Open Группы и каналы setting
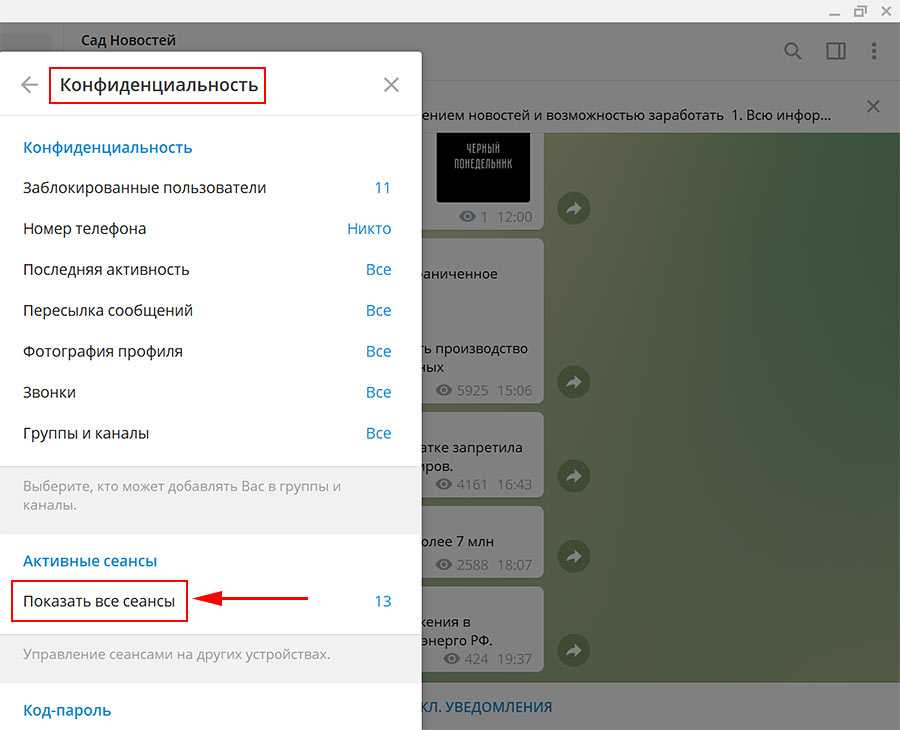 pos(207,434)
